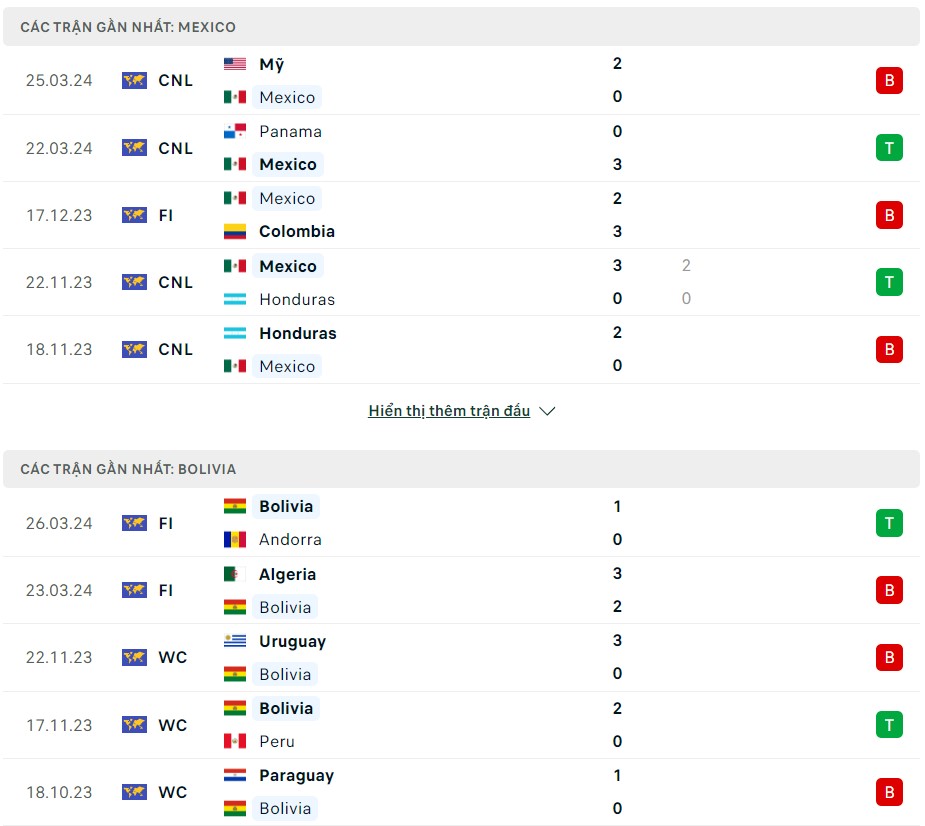Viewport: 925px width, 826px height.
Task: Click the Uruguay flag icon
Action: point(235,642)
